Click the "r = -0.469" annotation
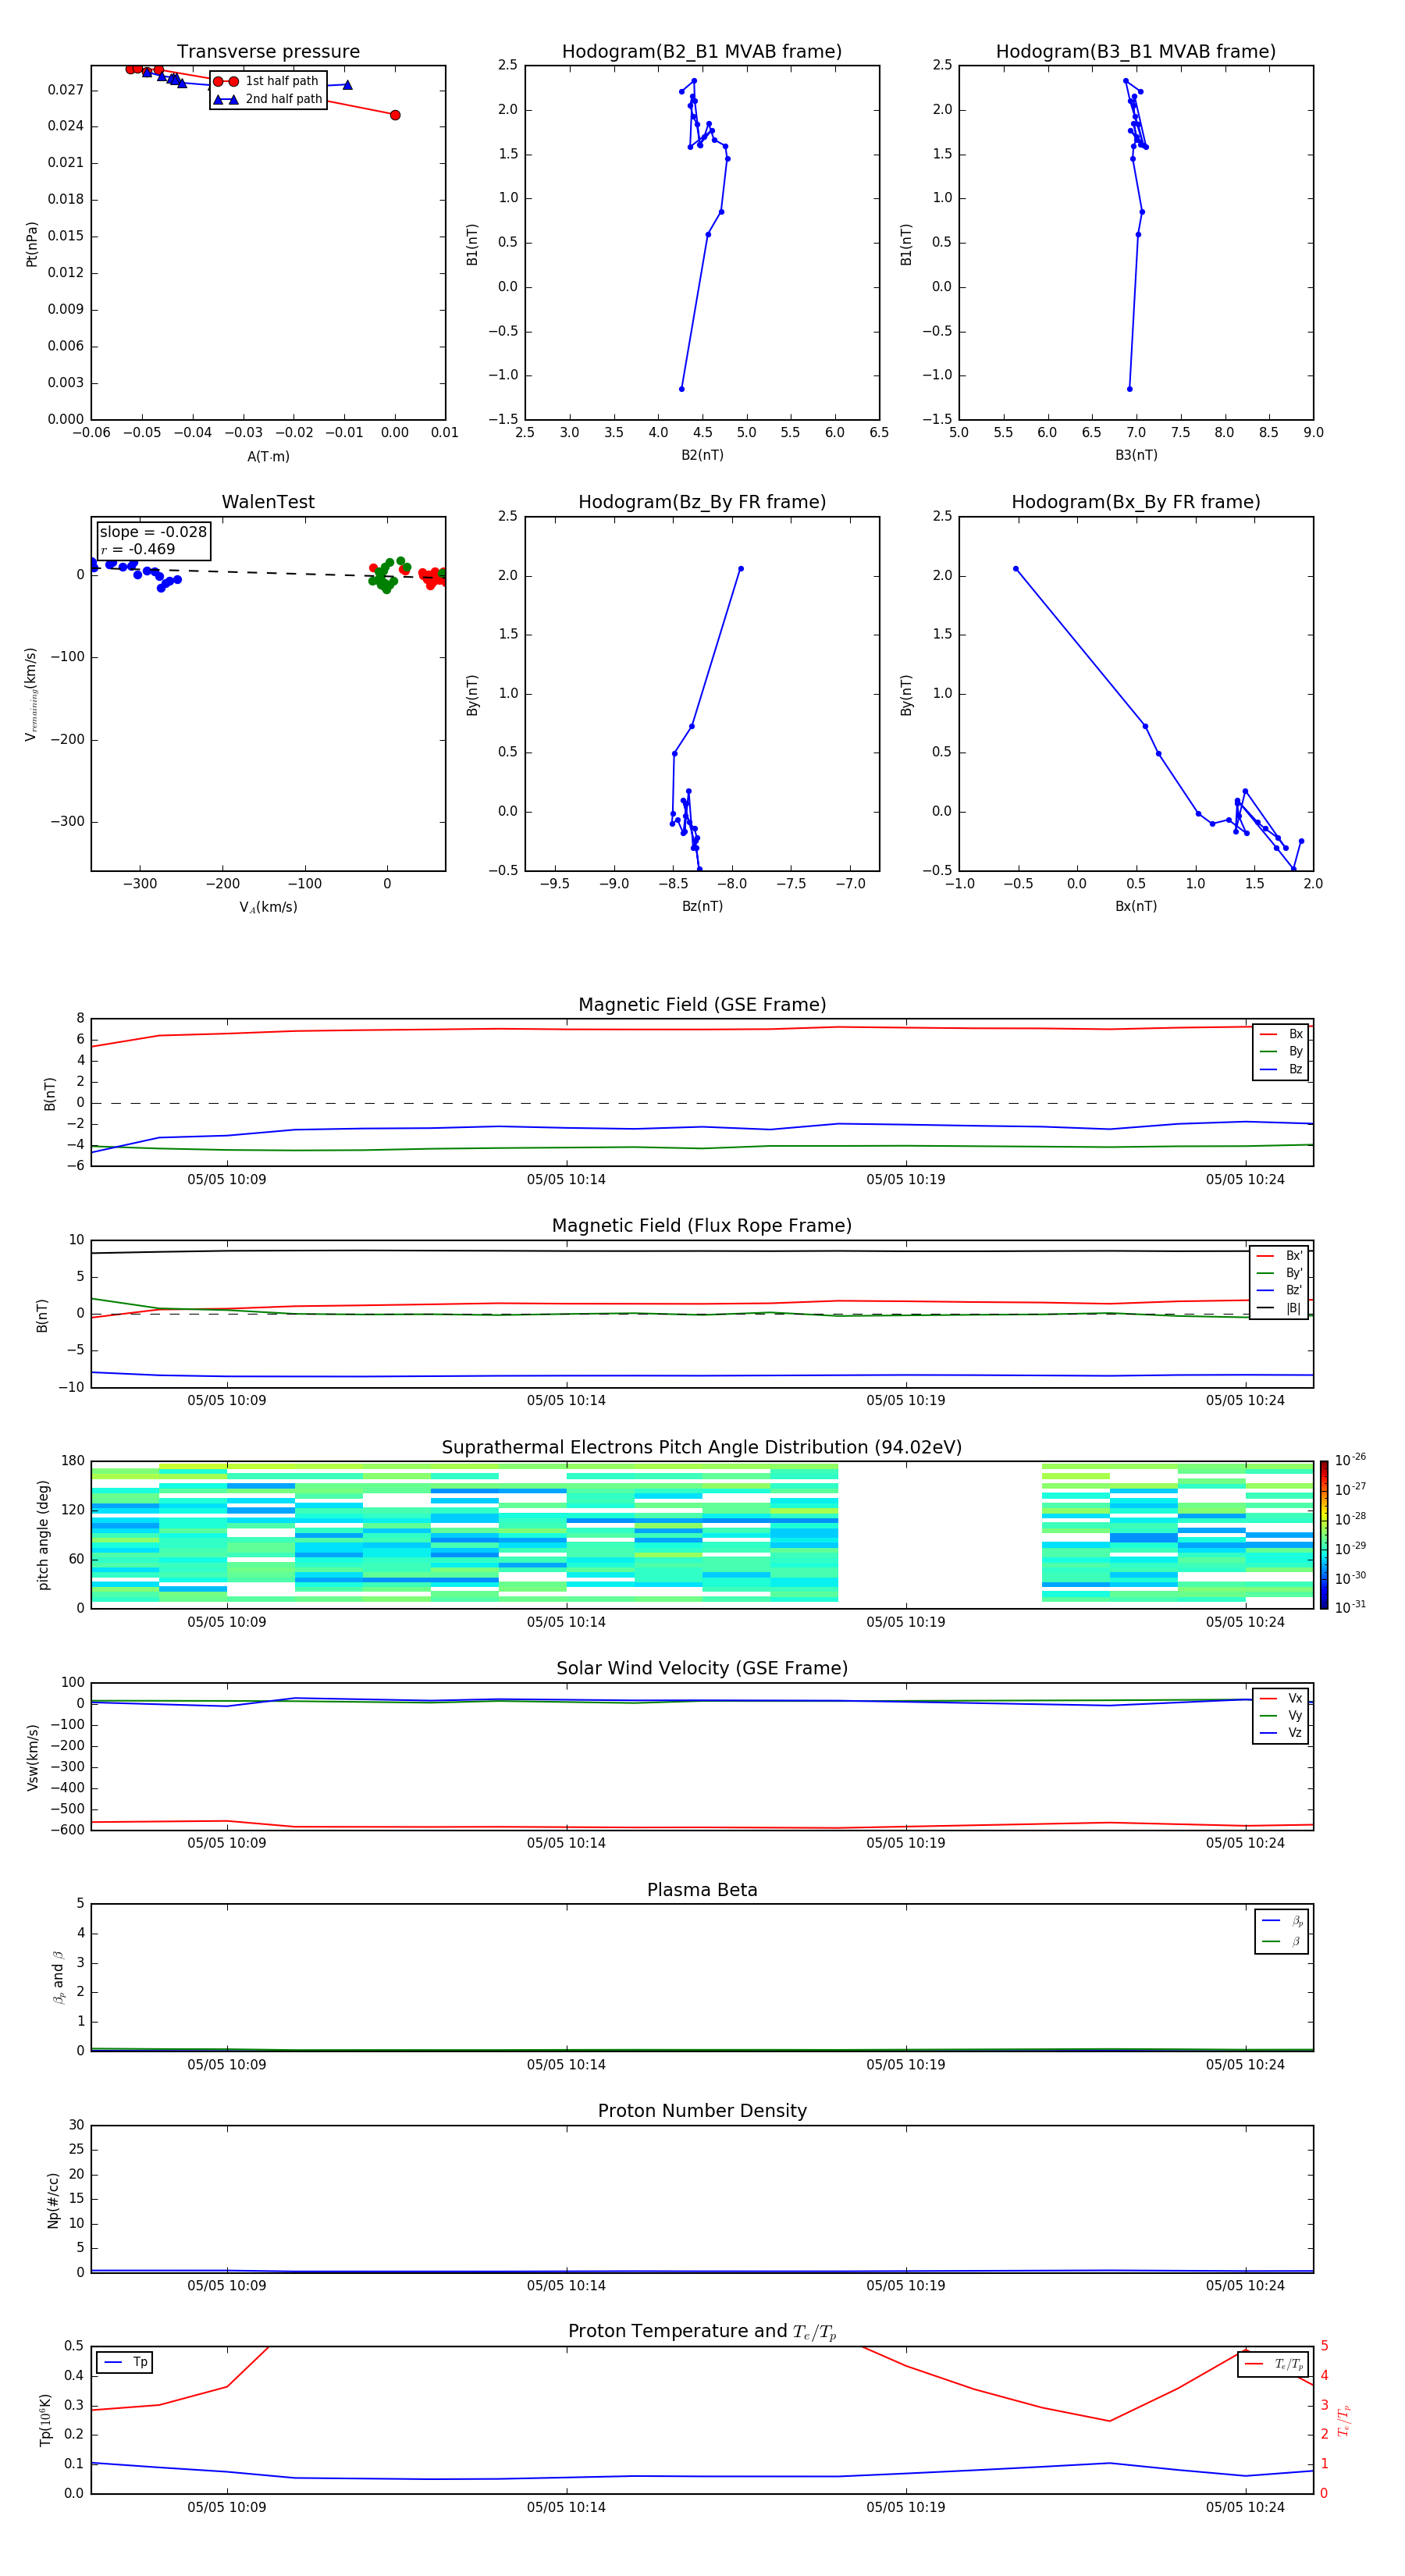 click(x=137, y=549)
